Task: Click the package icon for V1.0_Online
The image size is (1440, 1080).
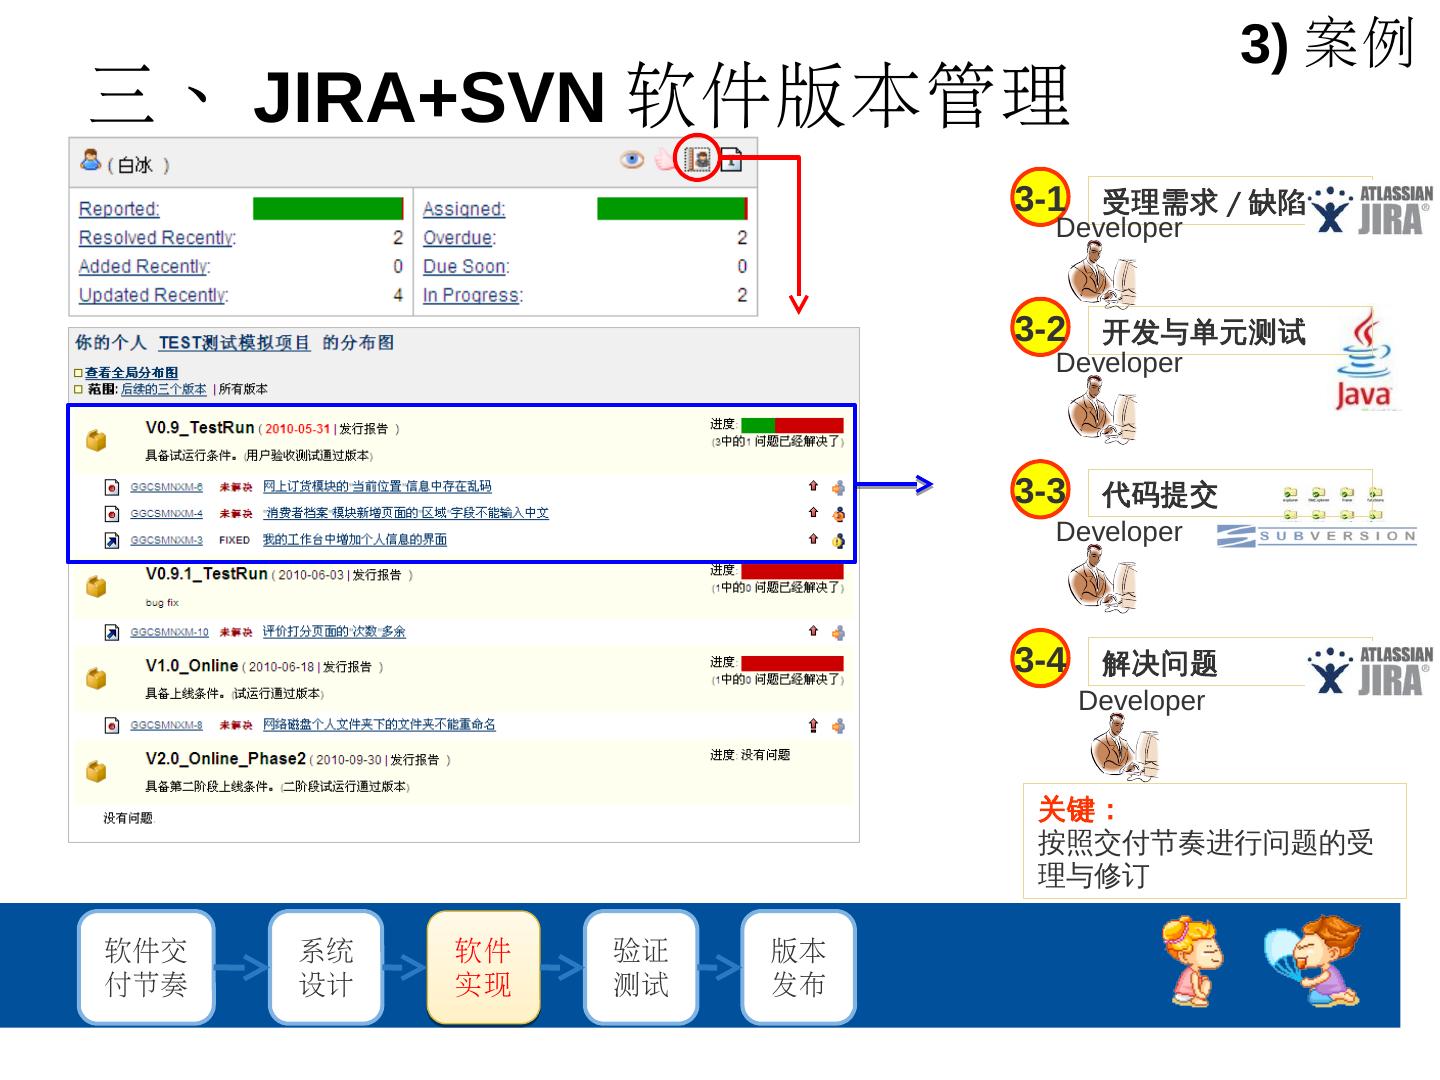Action: coord(96,678)
